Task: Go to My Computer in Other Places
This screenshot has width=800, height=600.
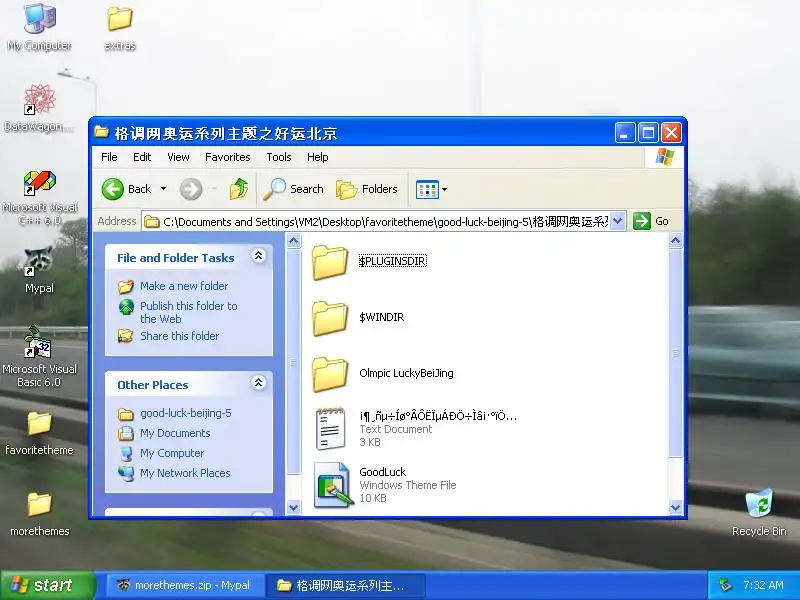Action: point(172,453)
